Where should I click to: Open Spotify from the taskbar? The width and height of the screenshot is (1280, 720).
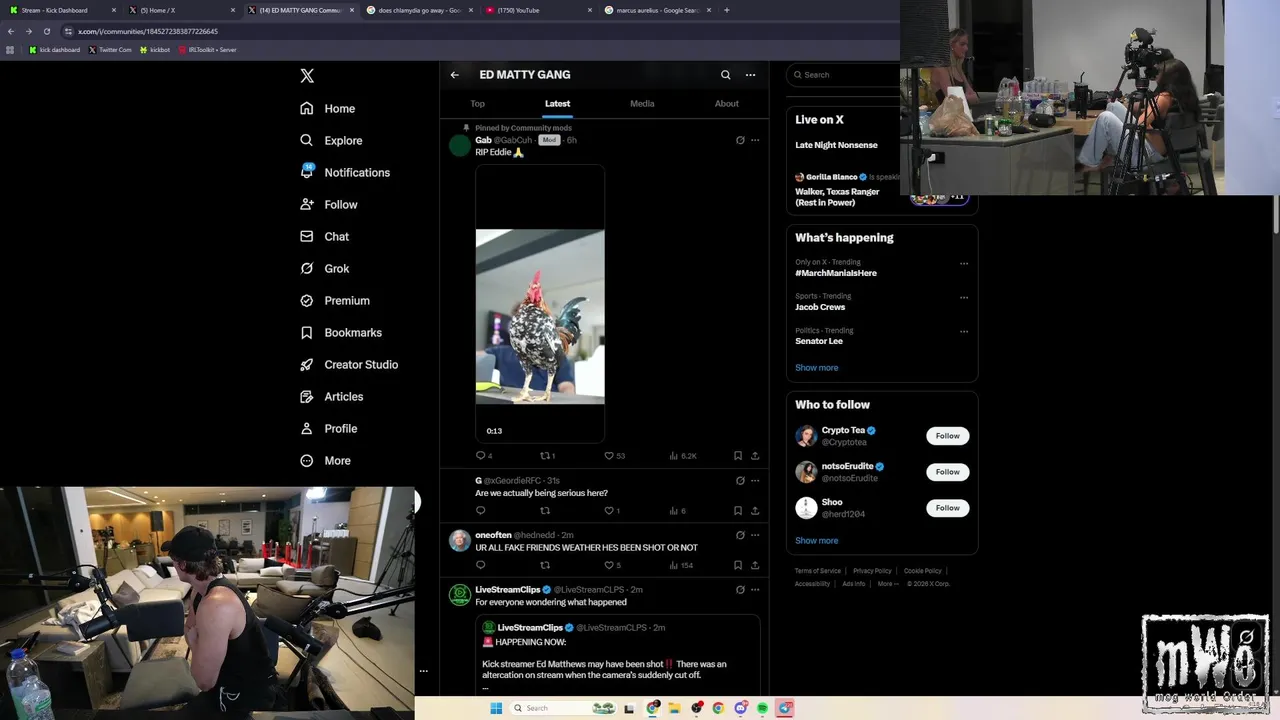[x=762, y=708]
